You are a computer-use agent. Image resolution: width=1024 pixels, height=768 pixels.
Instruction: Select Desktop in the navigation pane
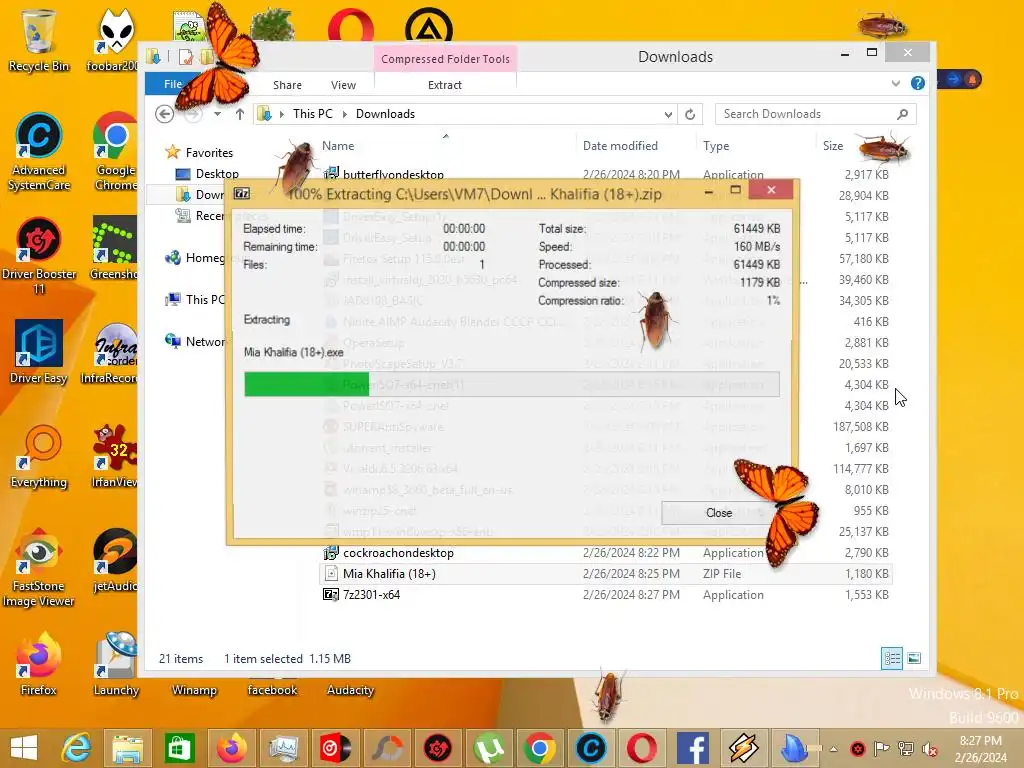[207, 174]
